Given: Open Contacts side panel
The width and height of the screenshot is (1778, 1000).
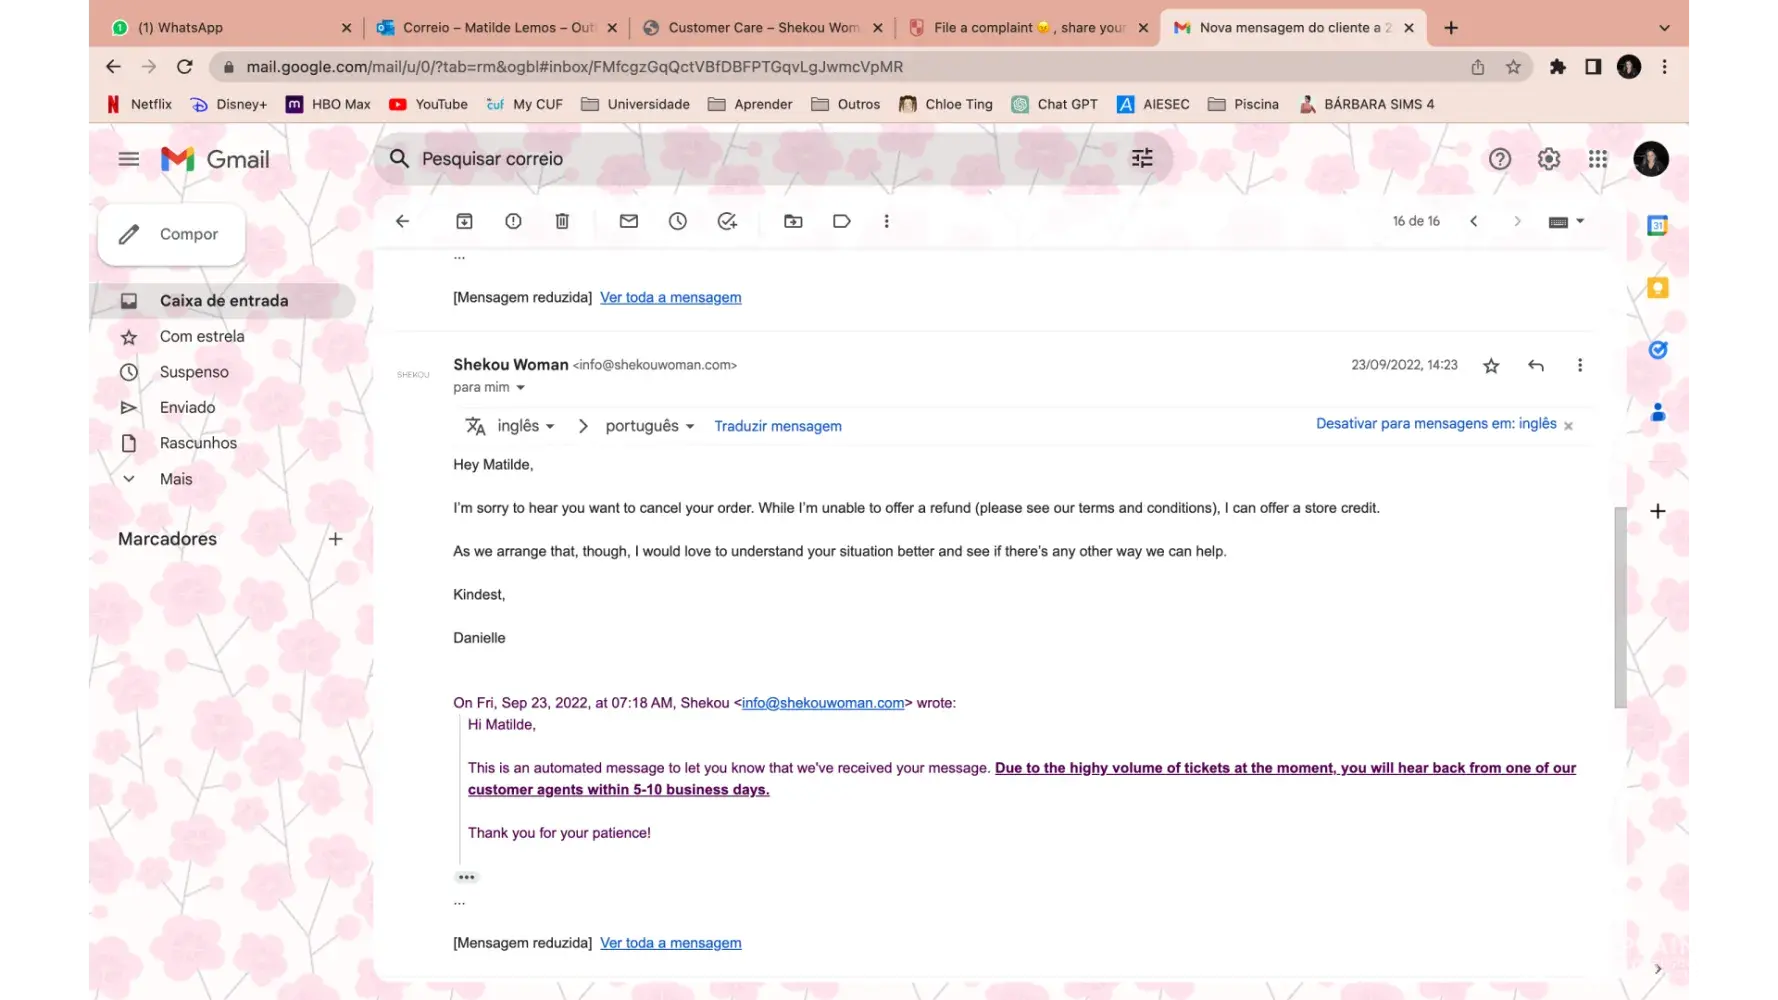Looking at the screenshot, I should pos(1658,412).
